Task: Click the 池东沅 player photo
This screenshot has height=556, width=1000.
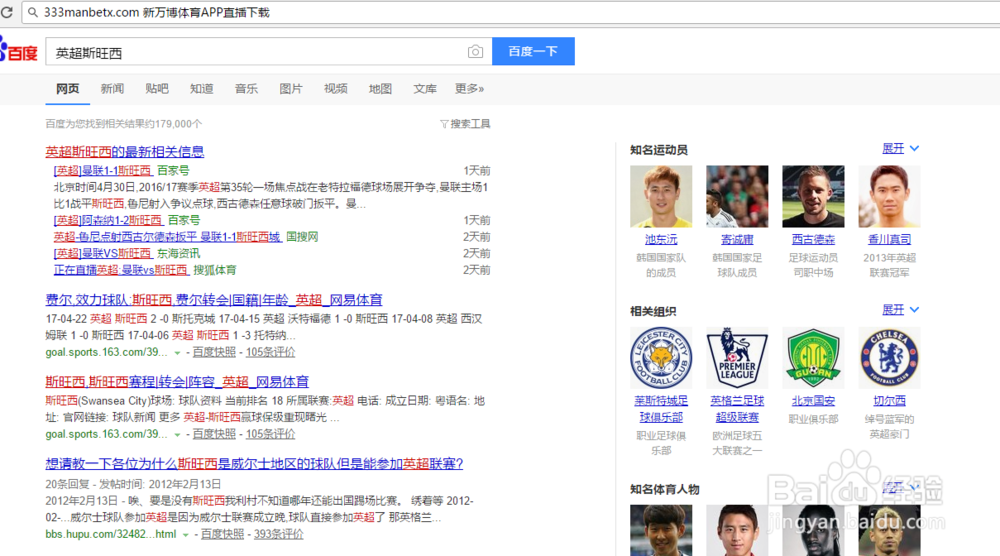Action: click(661, 196)
